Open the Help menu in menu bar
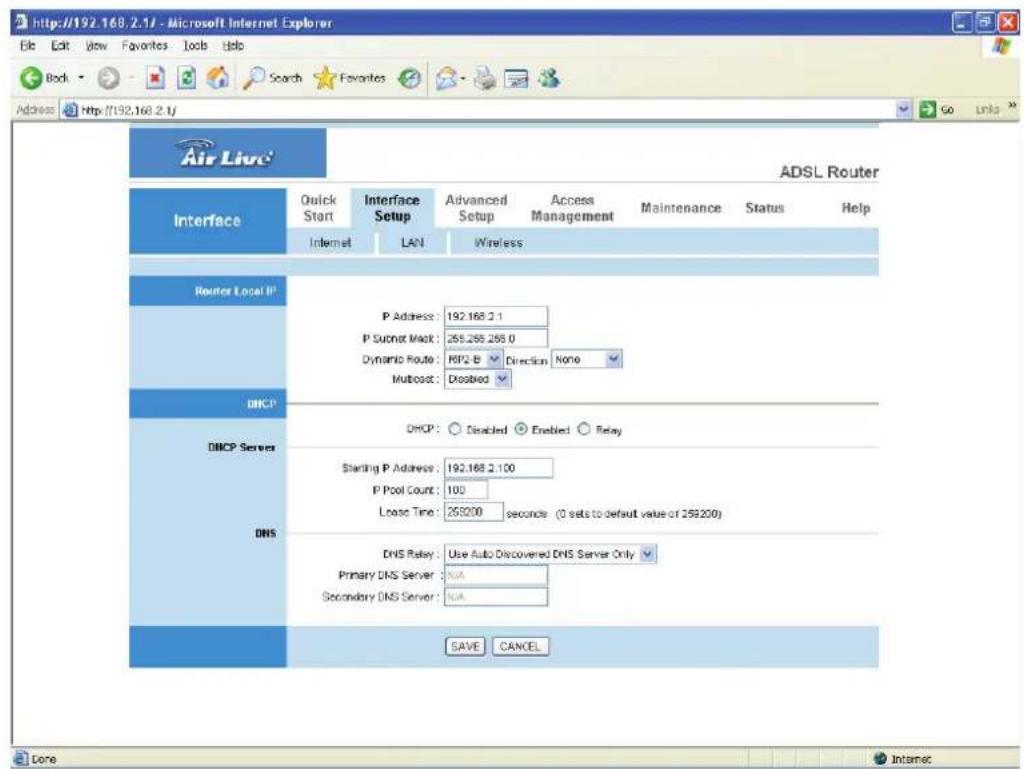The height and width of the screenshot is (770, 1024). tap(233, 46)
